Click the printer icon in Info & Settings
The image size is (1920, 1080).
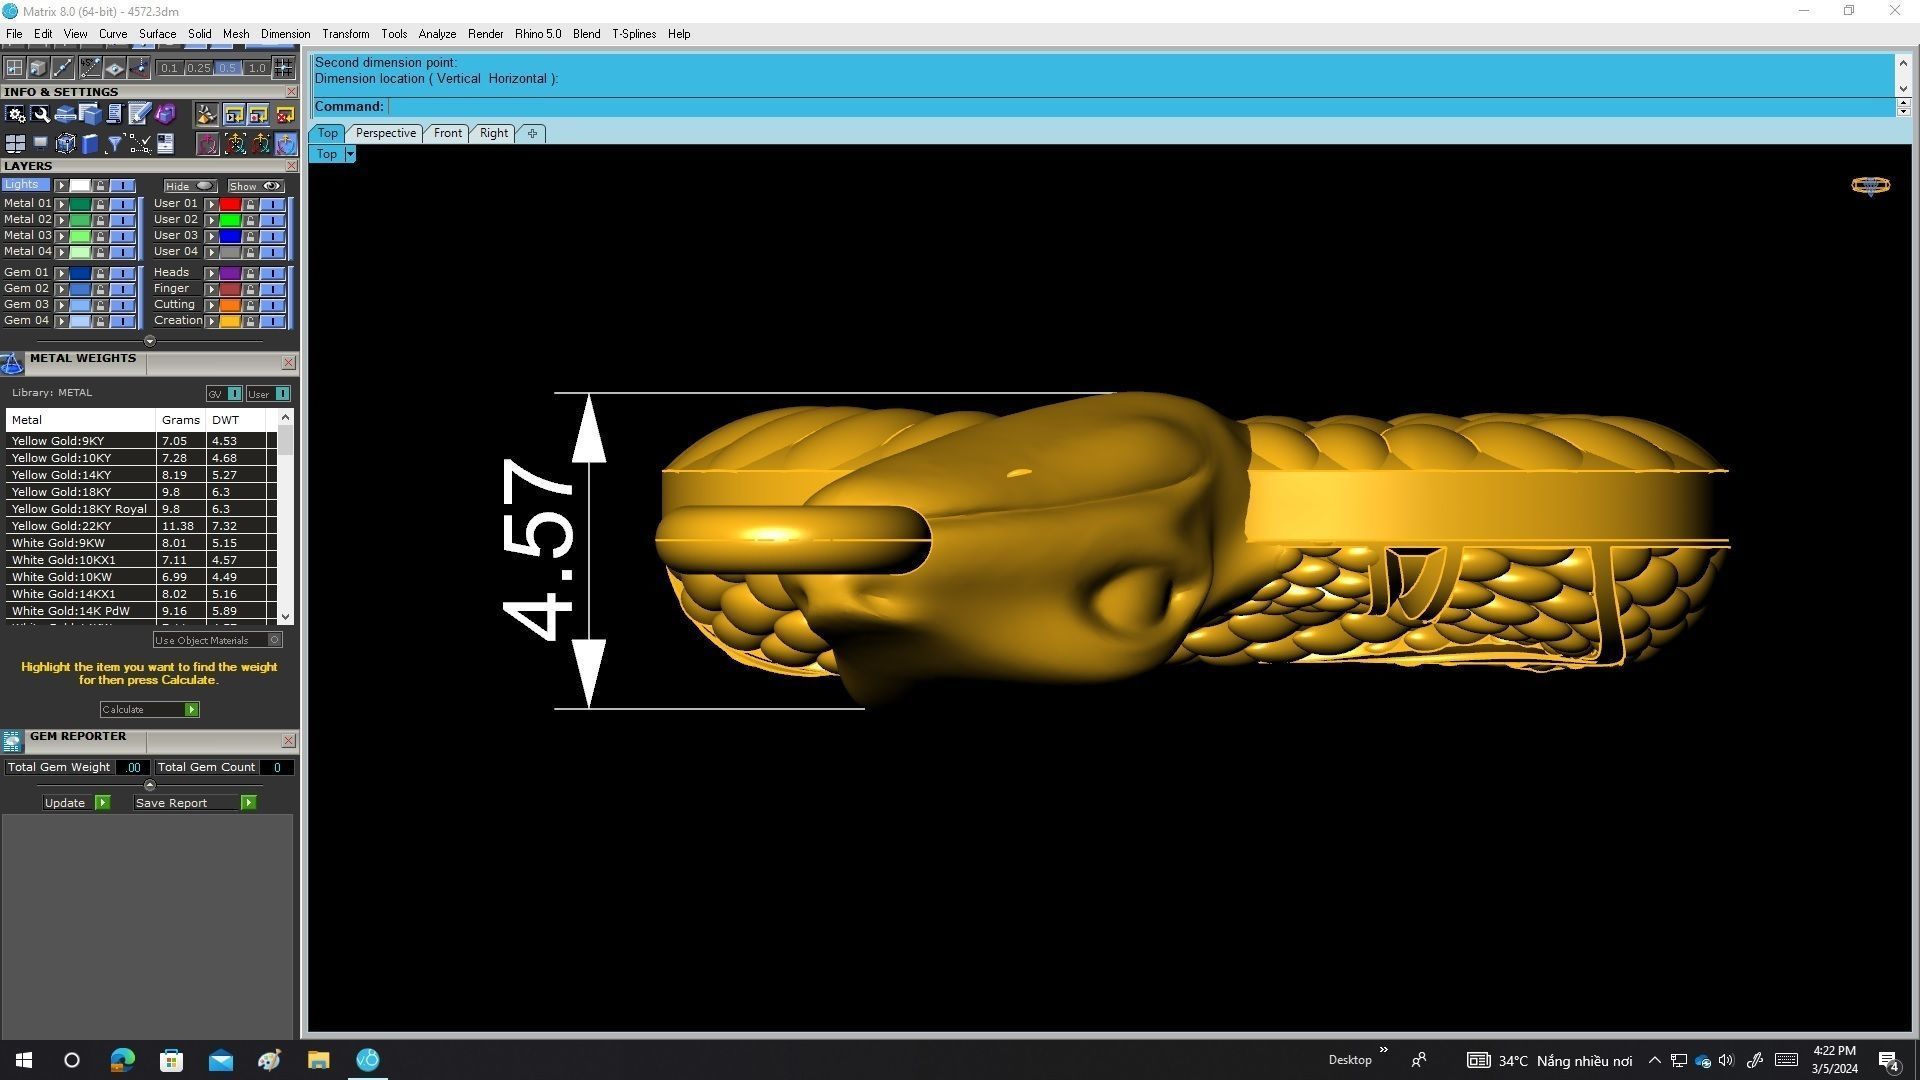pos(65,114)
